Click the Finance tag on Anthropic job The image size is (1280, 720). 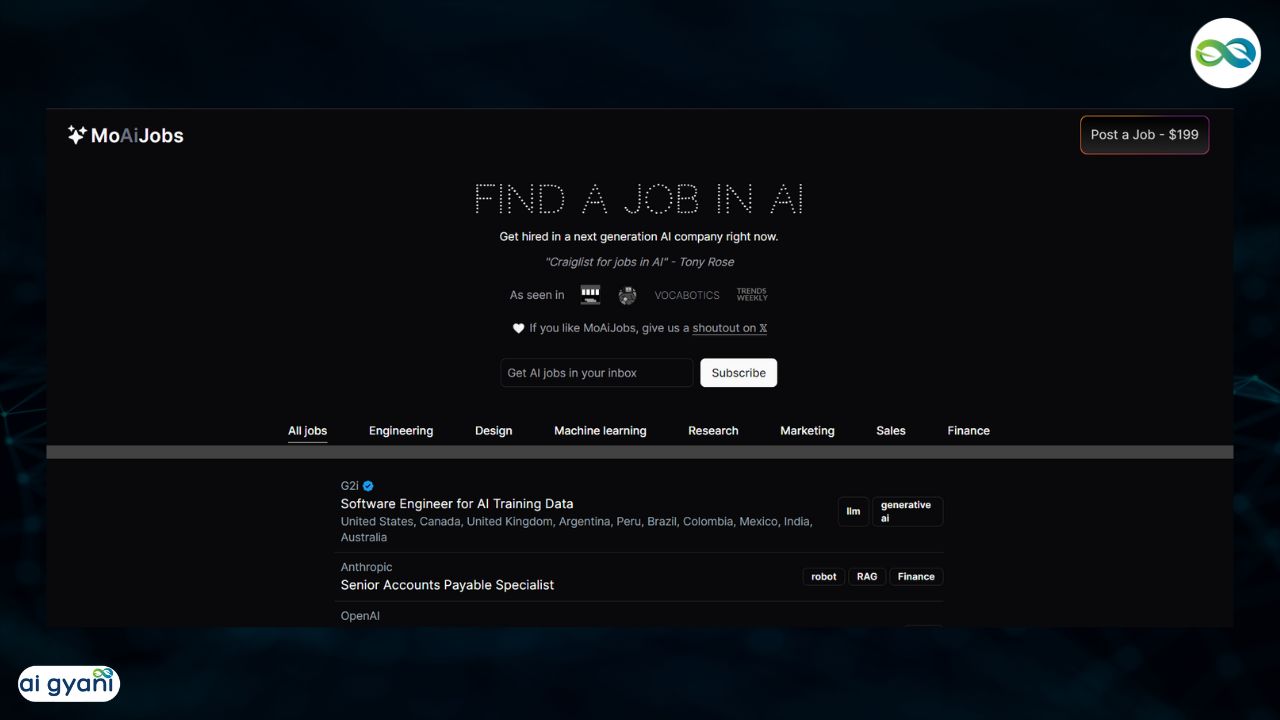coord(916,577)
